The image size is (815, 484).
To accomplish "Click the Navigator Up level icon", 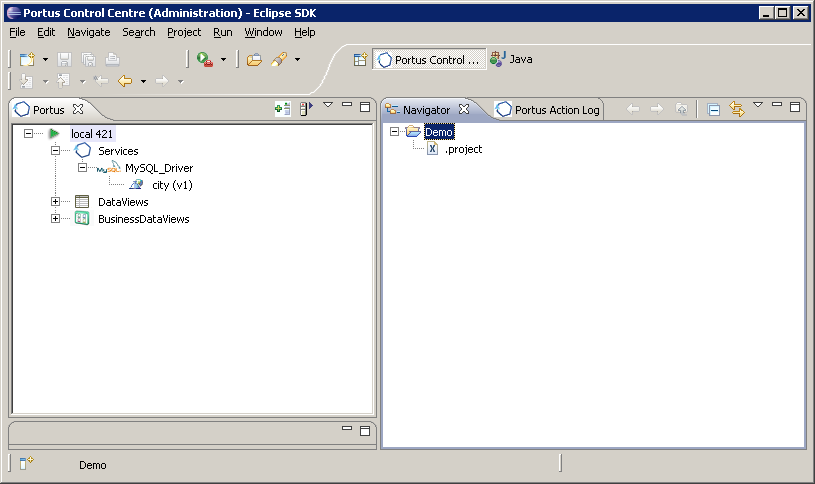I will [681, 109].
